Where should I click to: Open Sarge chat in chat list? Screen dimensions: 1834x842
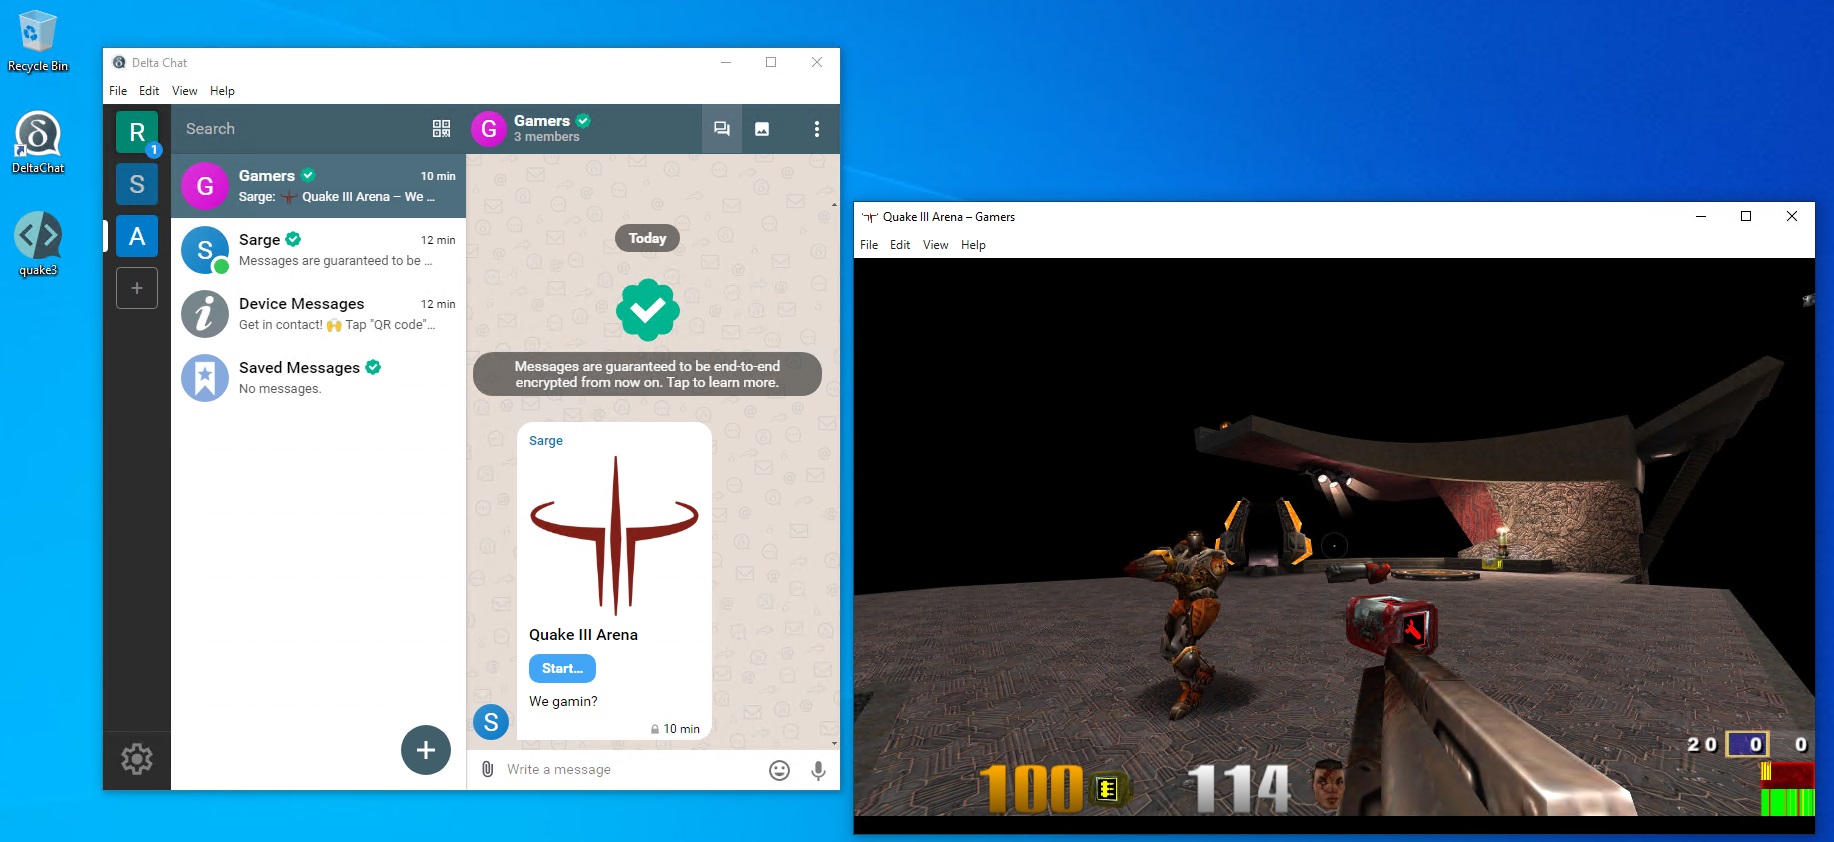click(318, 250)
